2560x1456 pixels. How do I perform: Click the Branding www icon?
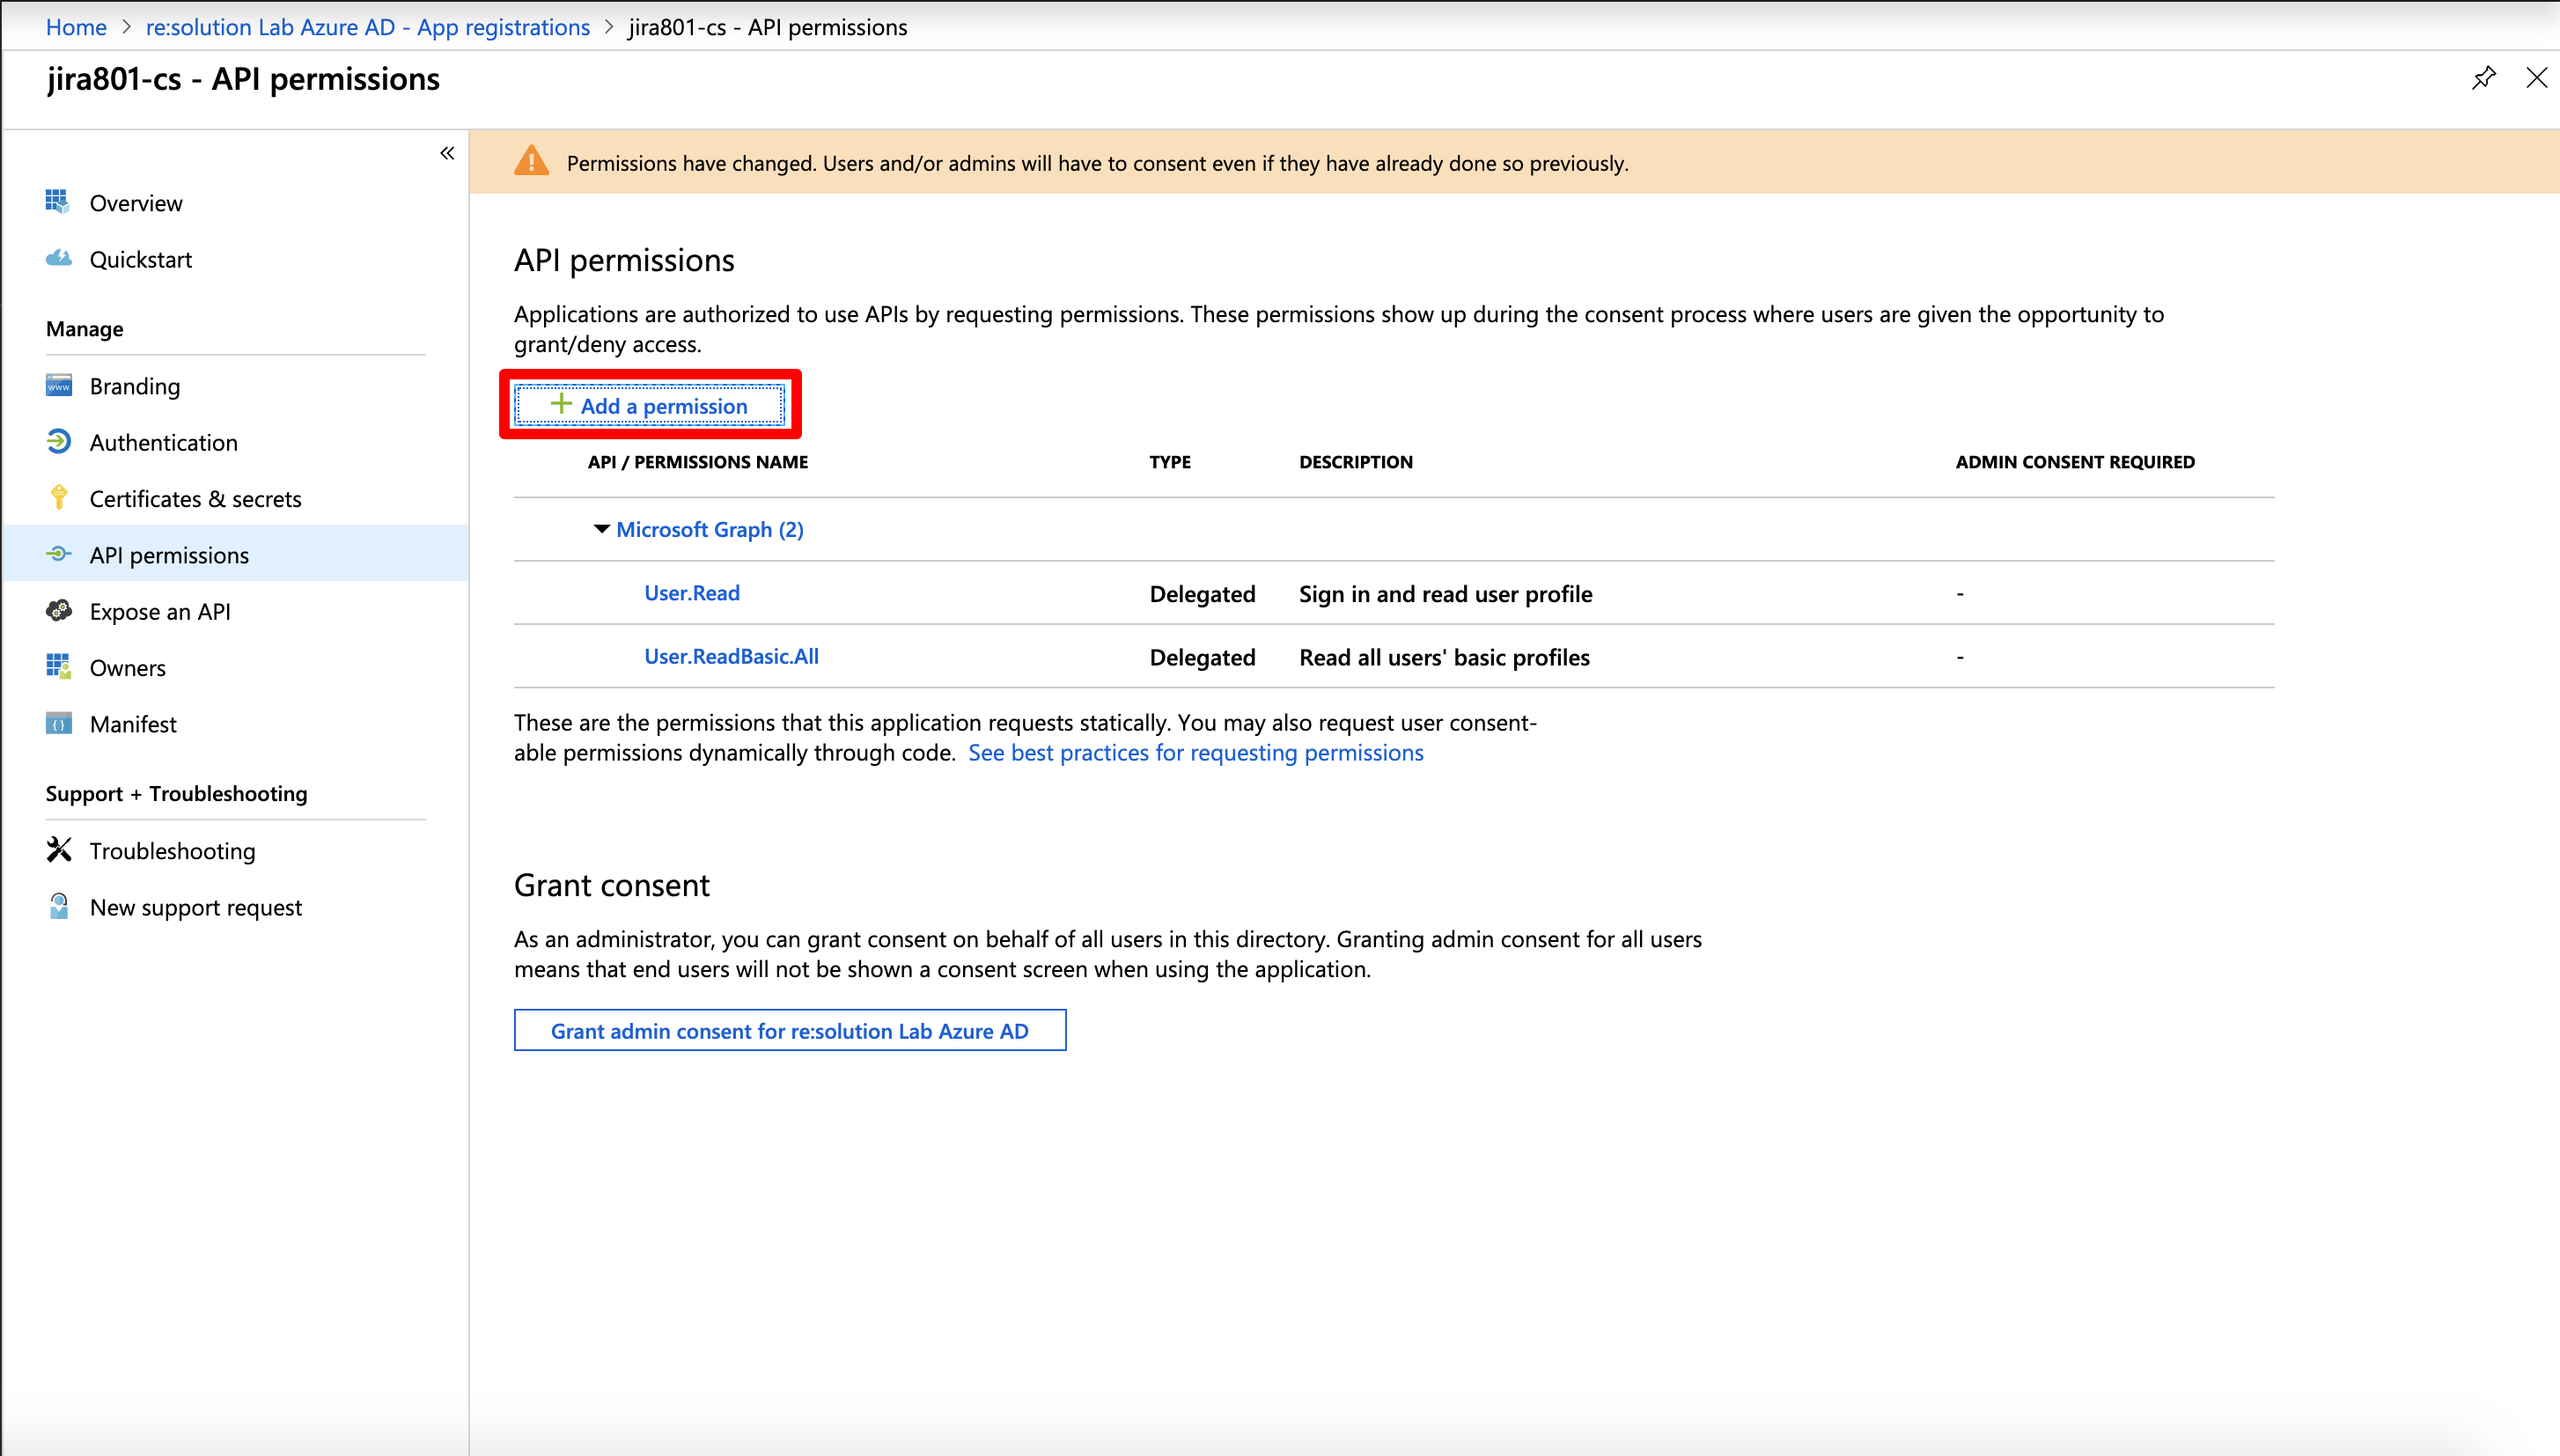point(58,385)
